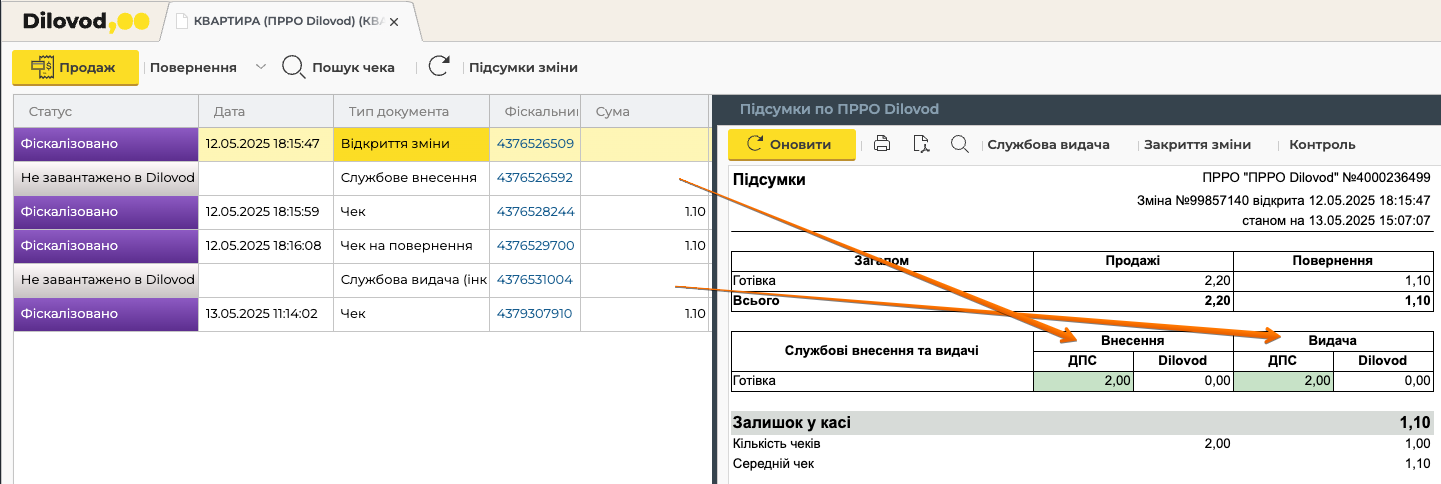
Task: Export totals report to PDF icon
Action: point(921,144)
